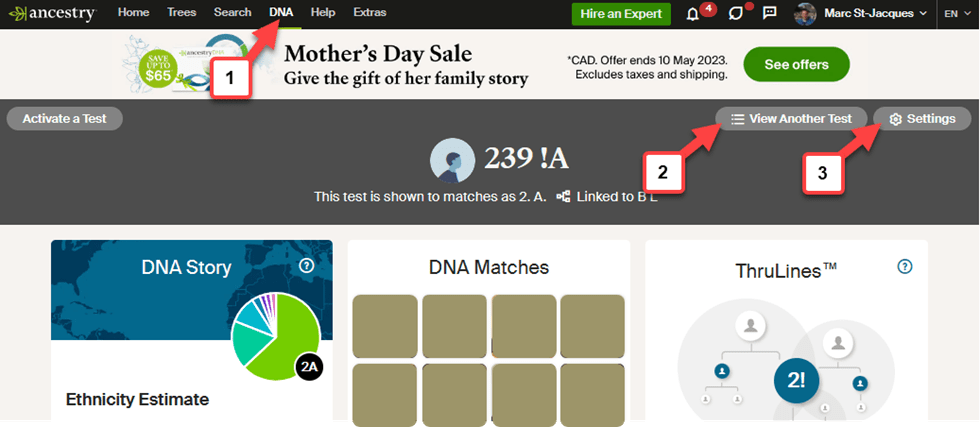Click the Ancestry logo

[x=50, y=13]
